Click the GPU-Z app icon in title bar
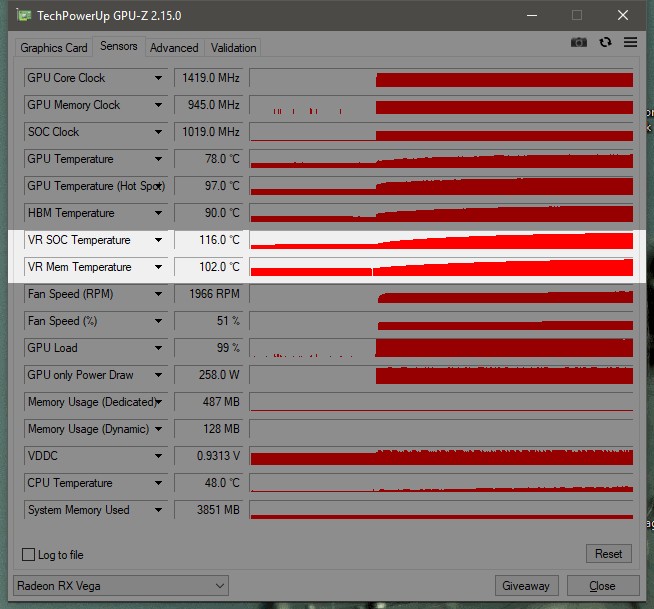The height and width of the screenshot is (609, 654). coord(24,16)
